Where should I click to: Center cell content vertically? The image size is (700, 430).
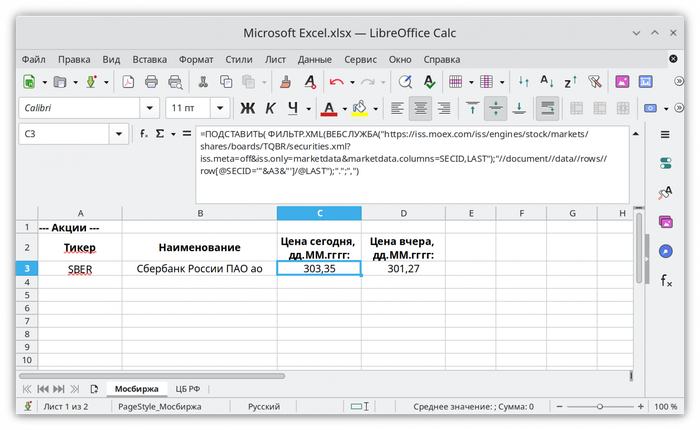tap(496, 108)
